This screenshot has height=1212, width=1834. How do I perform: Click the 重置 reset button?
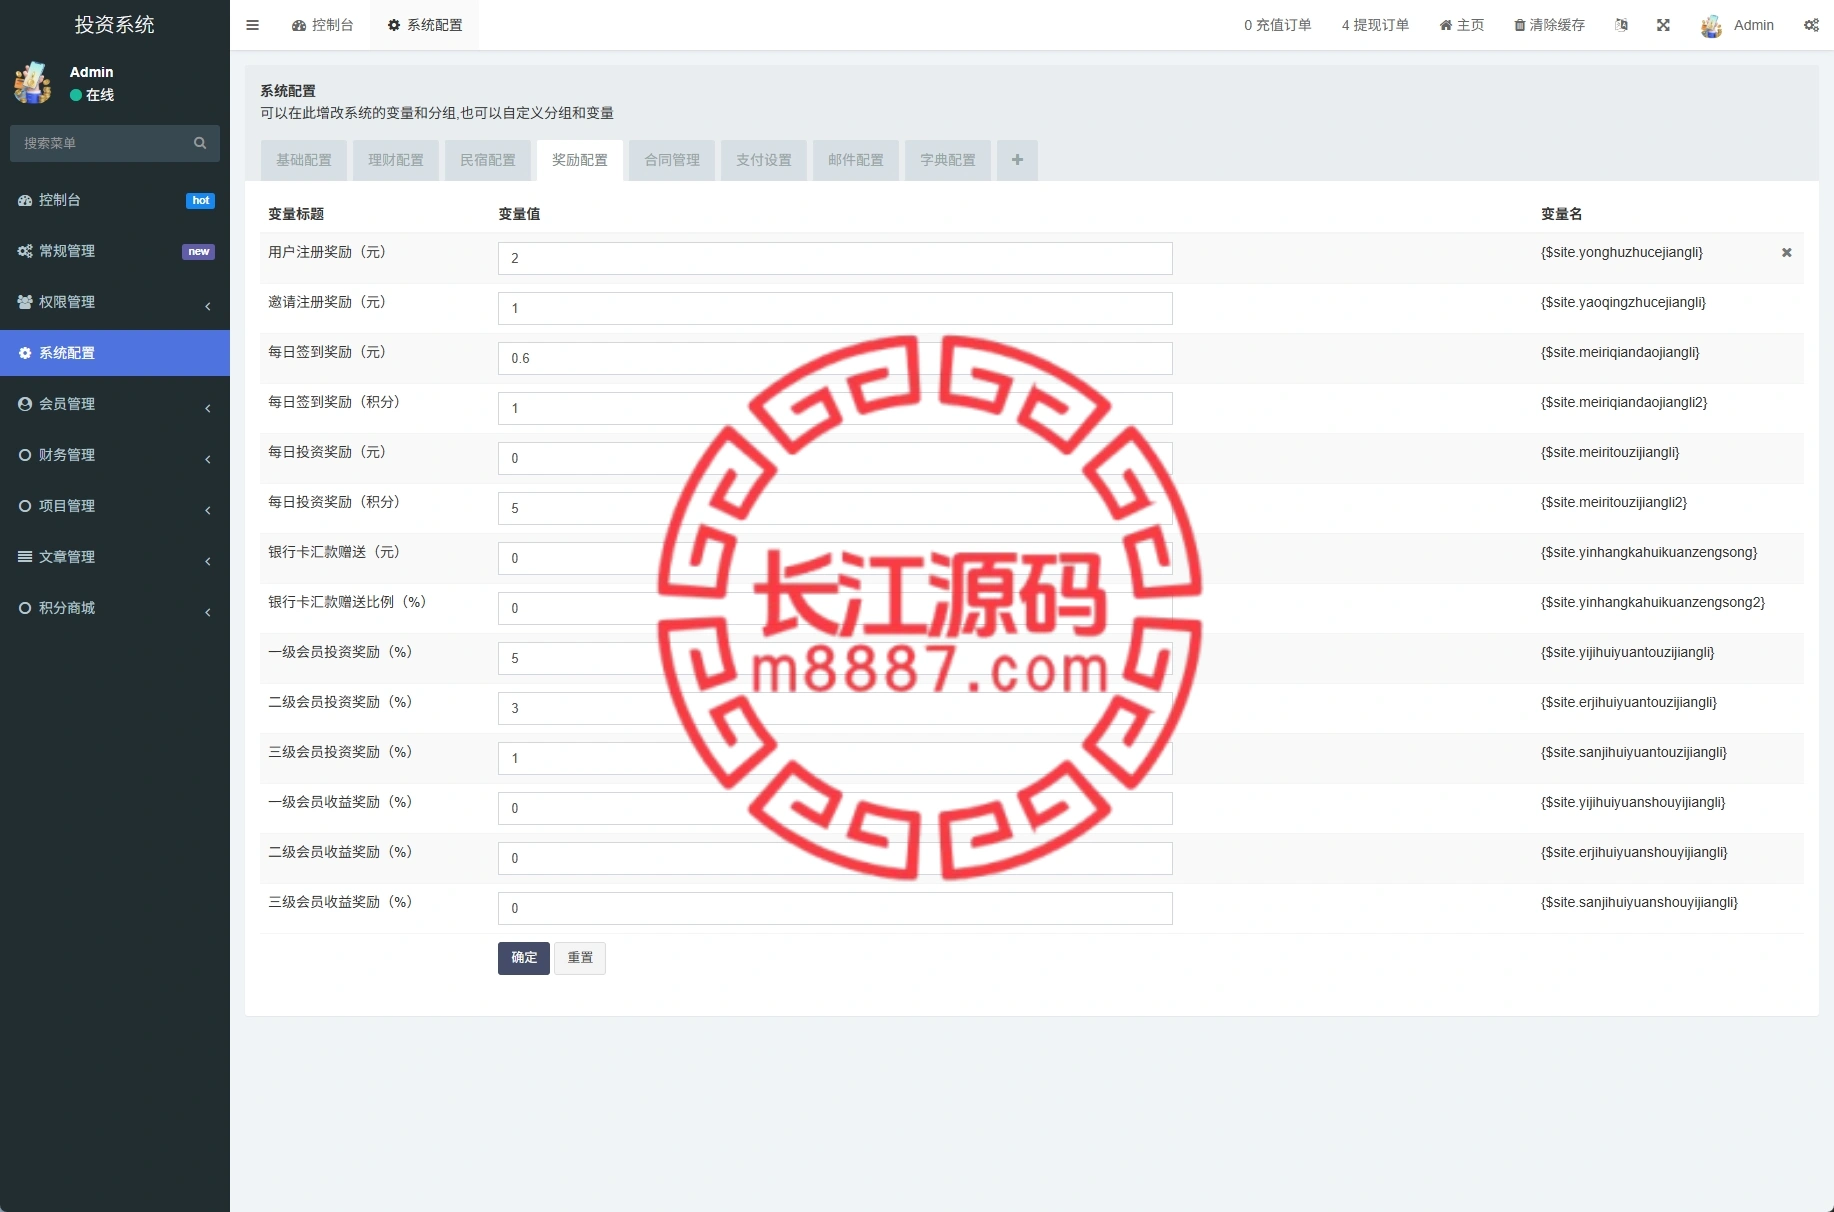pyautogui.click(x=580, y=958)
